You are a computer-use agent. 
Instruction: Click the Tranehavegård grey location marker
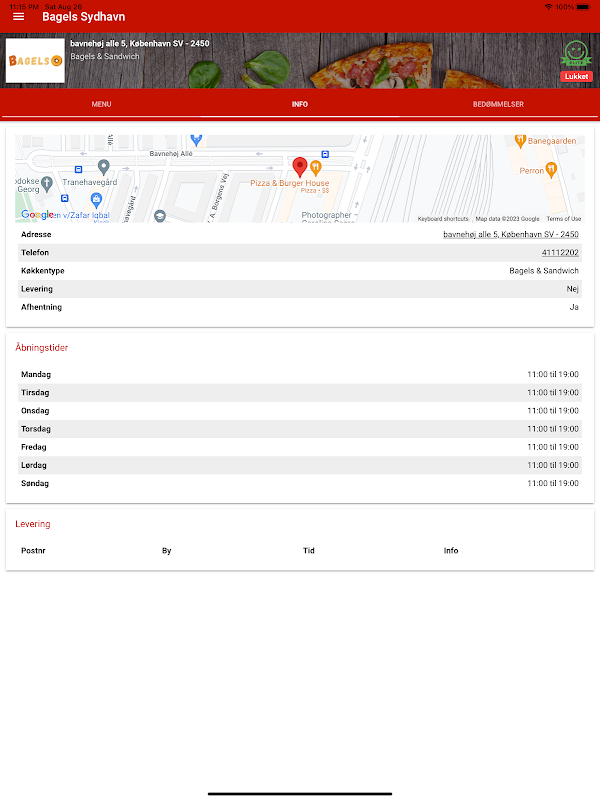[x=104, y=167]
